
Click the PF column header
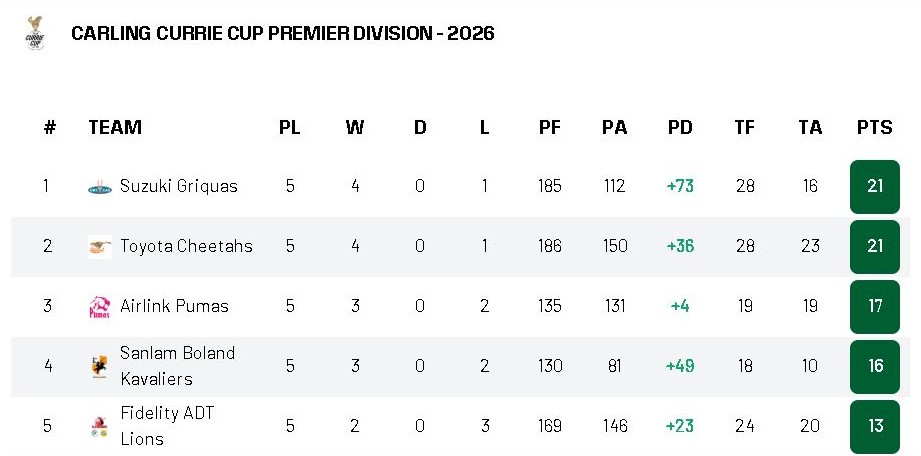[x=550, y=127]
